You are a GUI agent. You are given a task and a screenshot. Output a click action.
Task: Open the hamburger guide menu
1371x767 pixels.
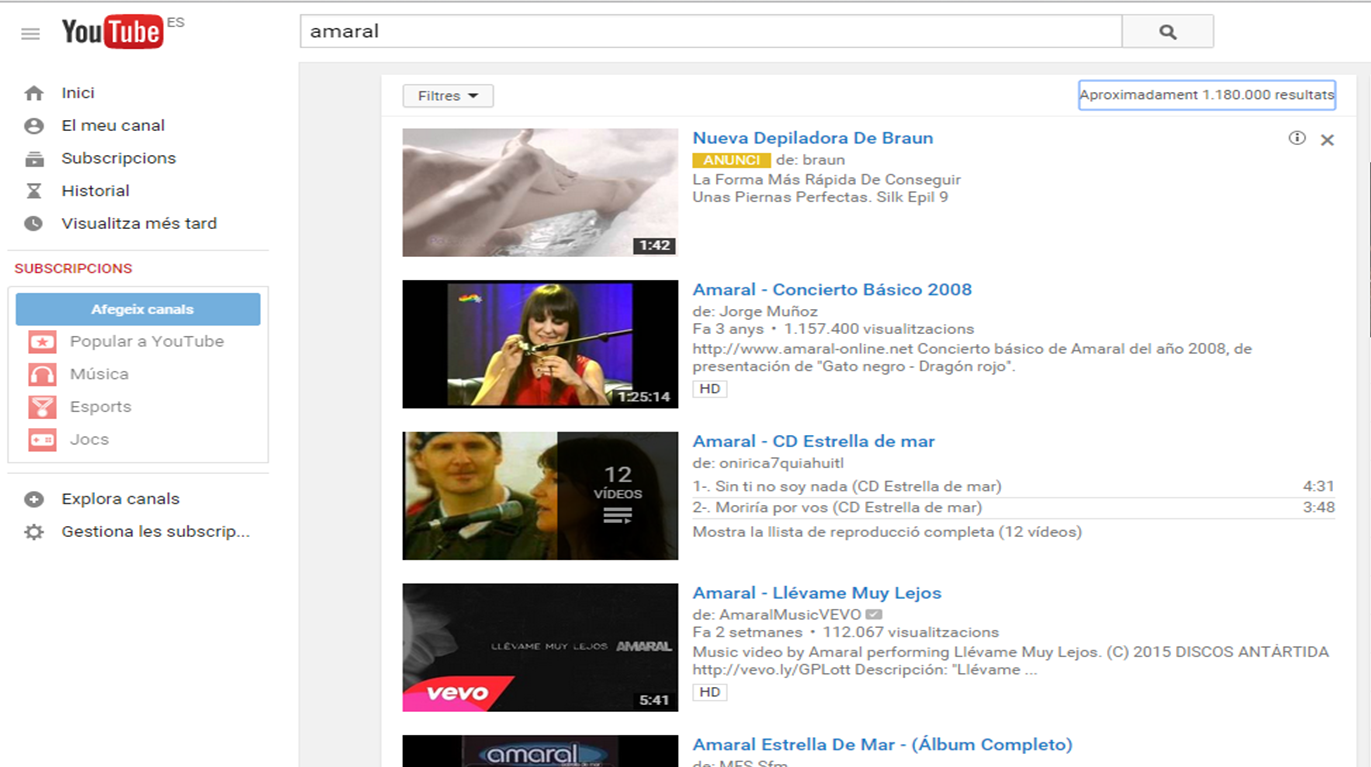(31, 34)
